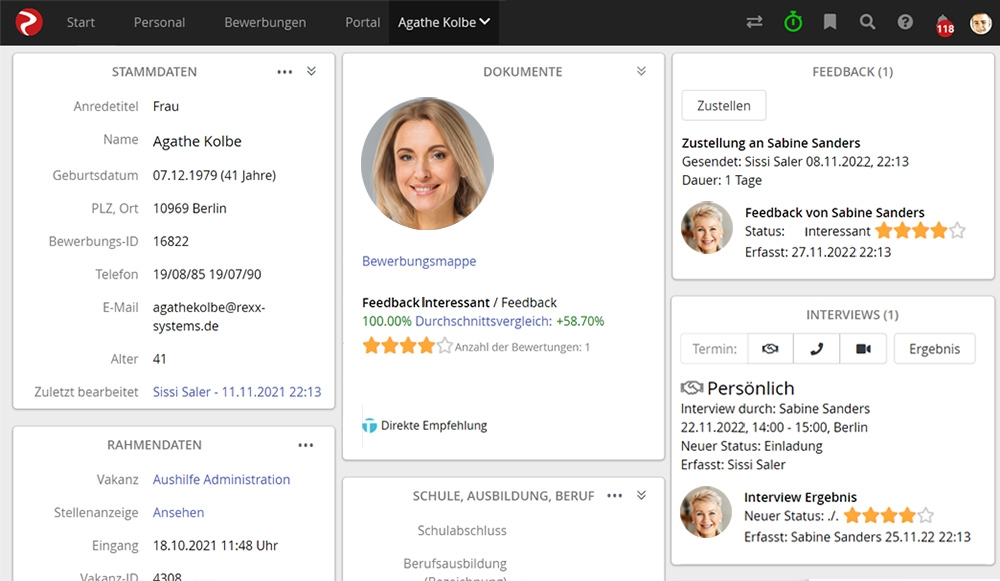
Task: Open Rahmendaten three-dot options menu
Action: point(305,445)
